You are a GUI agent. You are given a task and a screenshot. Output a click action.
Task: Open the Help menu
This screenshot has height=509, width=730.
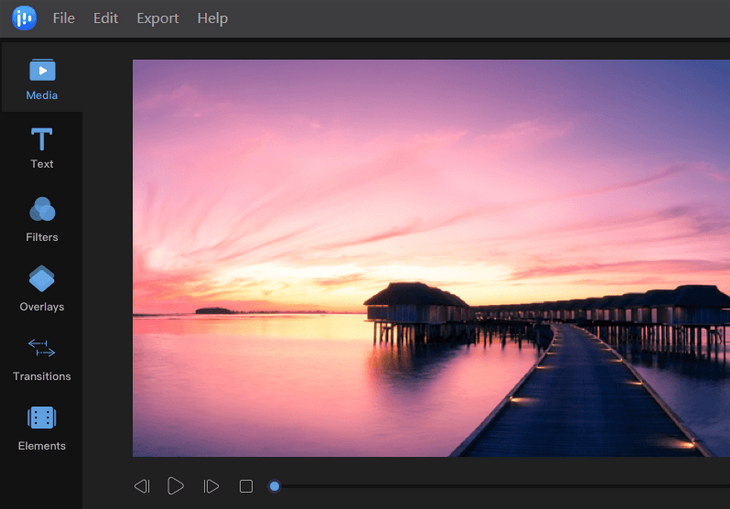pos(212,18)
